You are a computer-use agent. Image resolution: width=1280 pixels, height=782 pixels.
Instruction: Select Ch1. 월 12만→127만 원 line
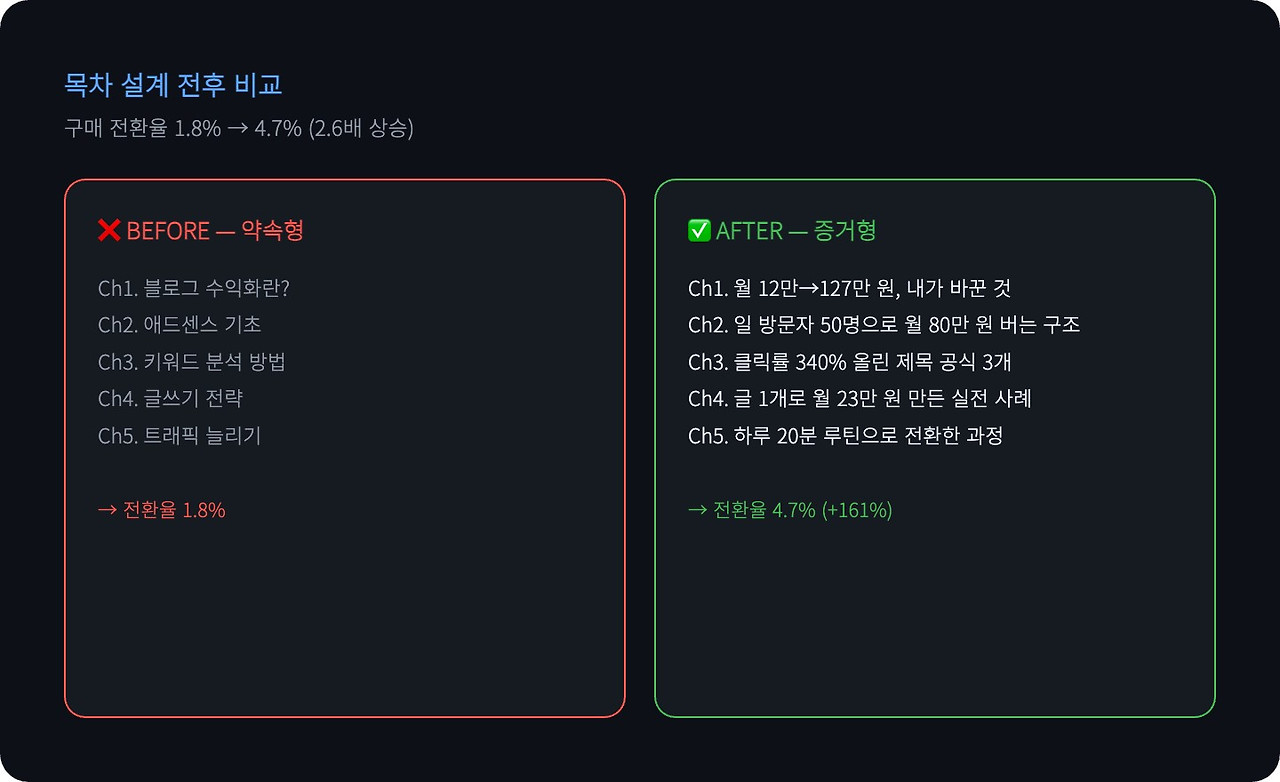(850, 288)
